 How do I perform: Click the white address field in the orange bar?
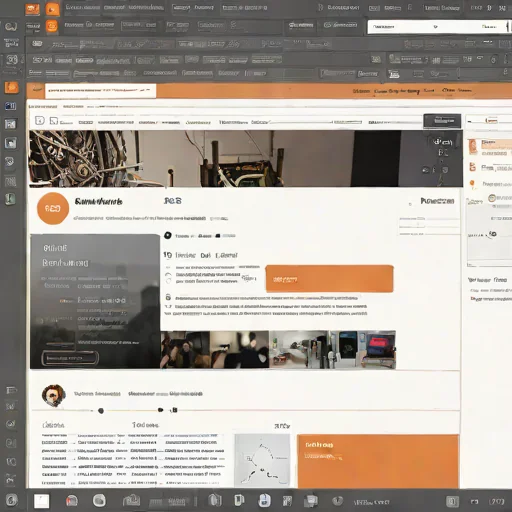point(100,90)
